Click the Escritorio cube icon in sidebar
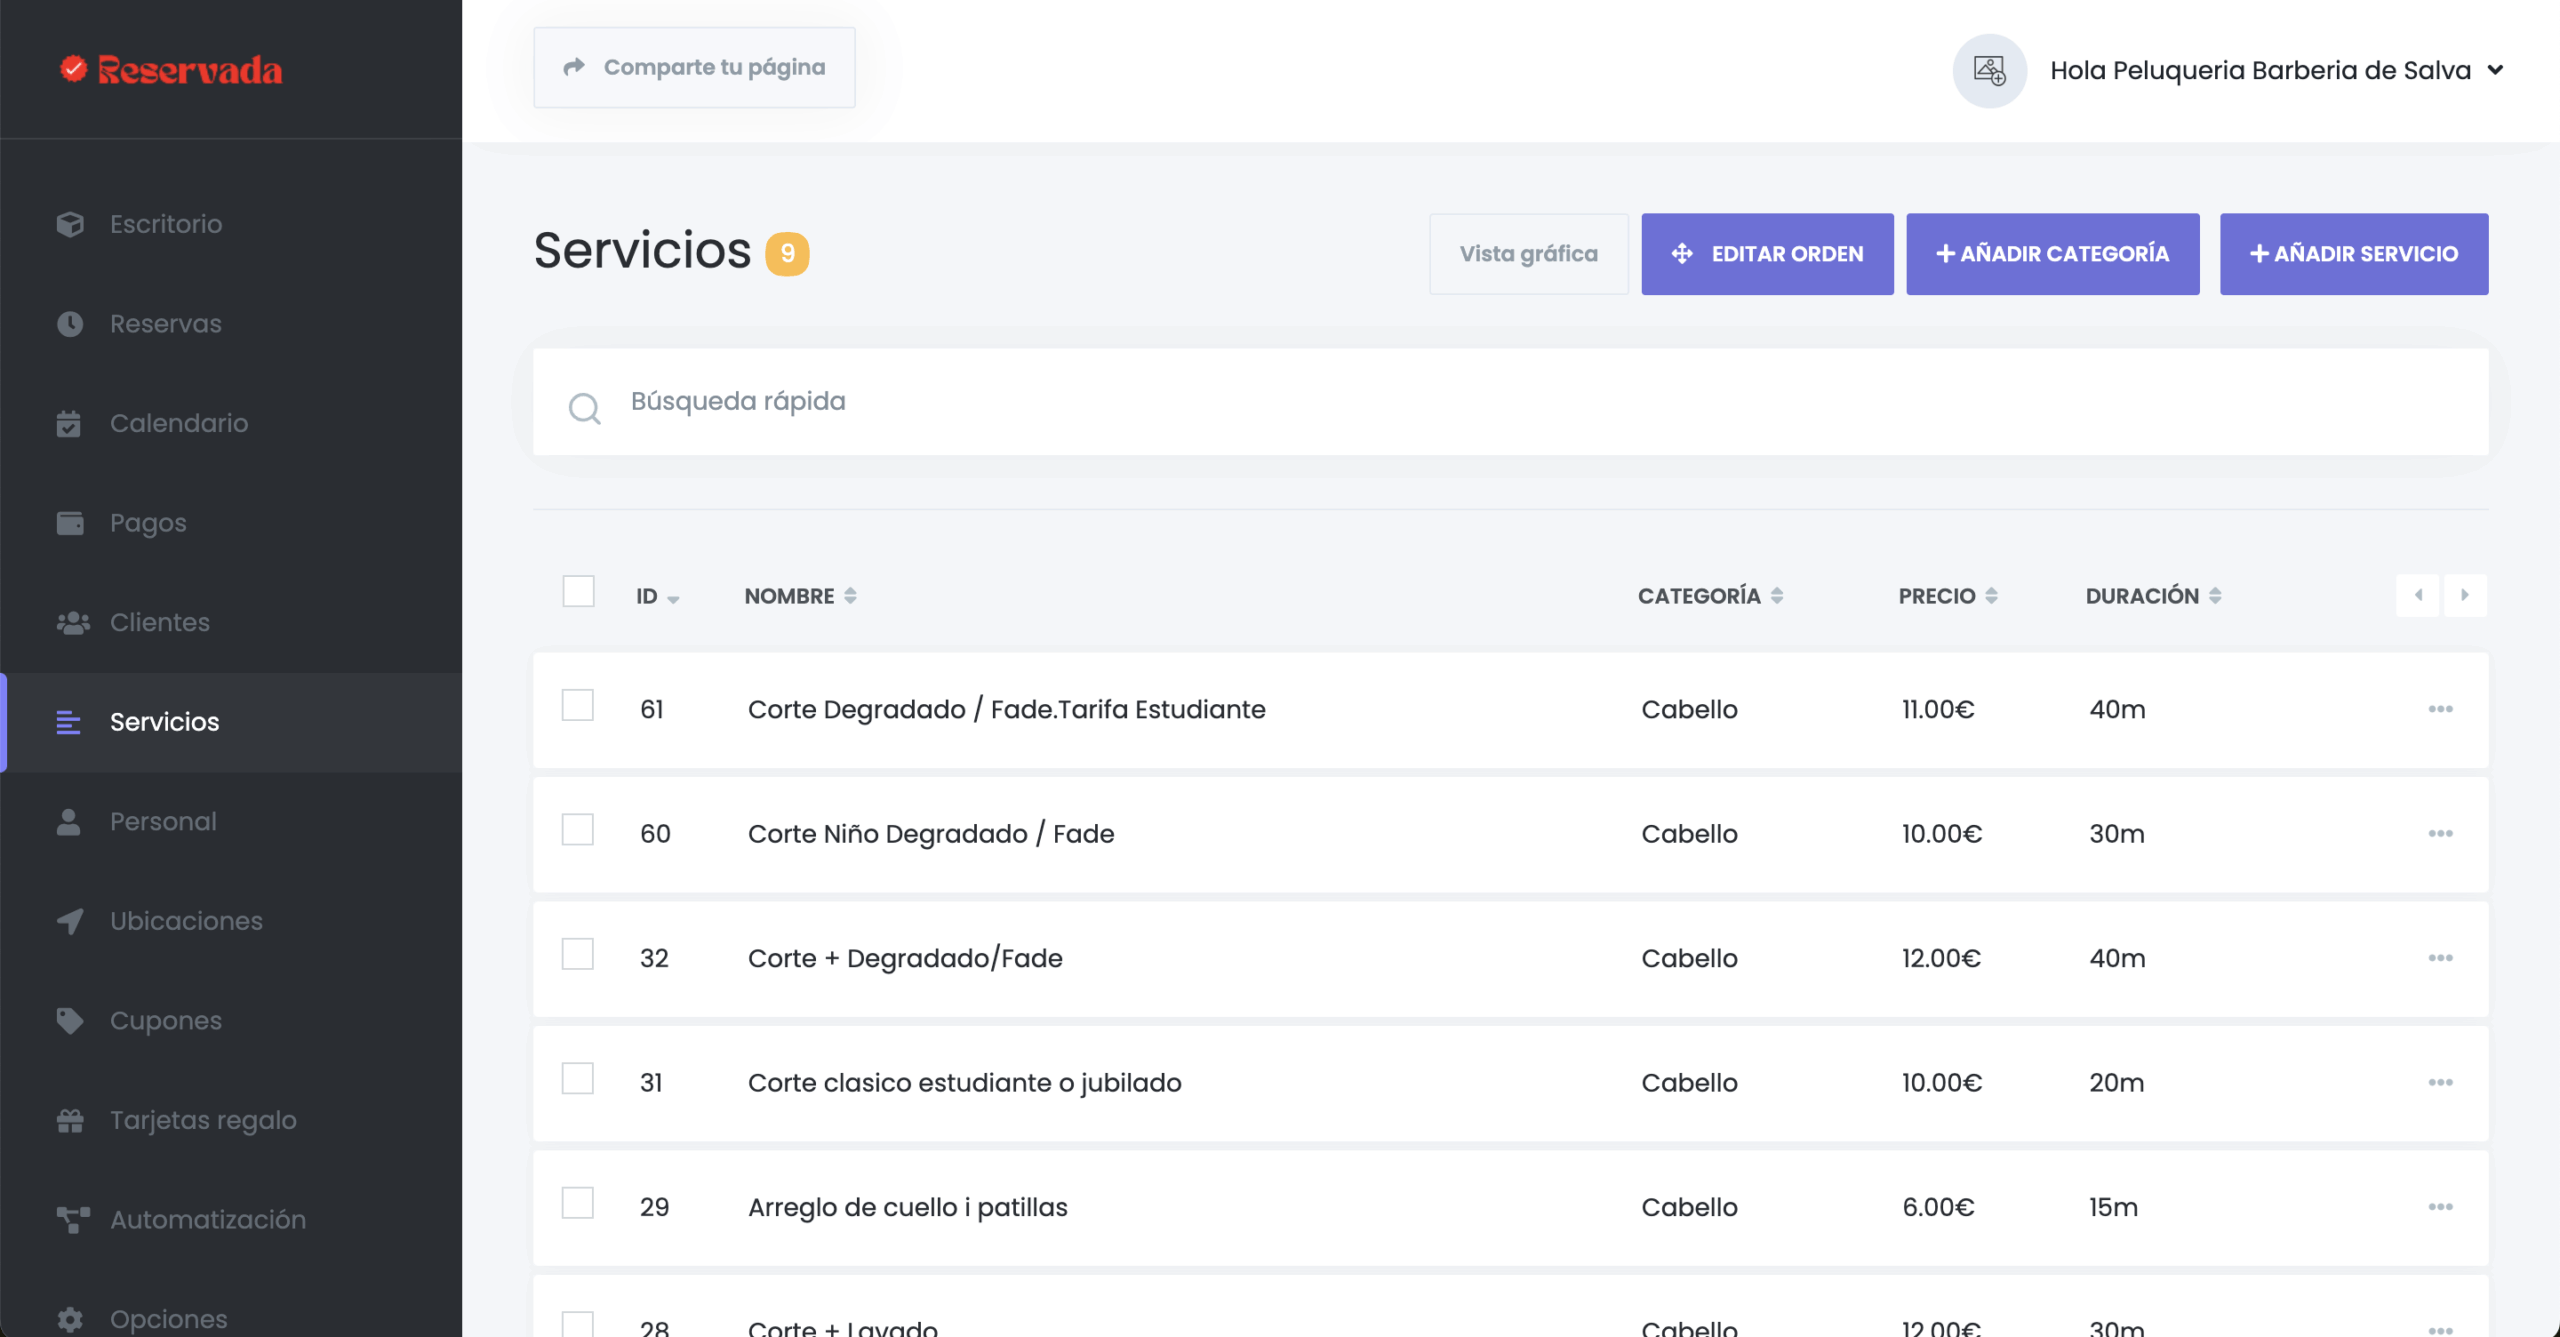 coord(70,224)
